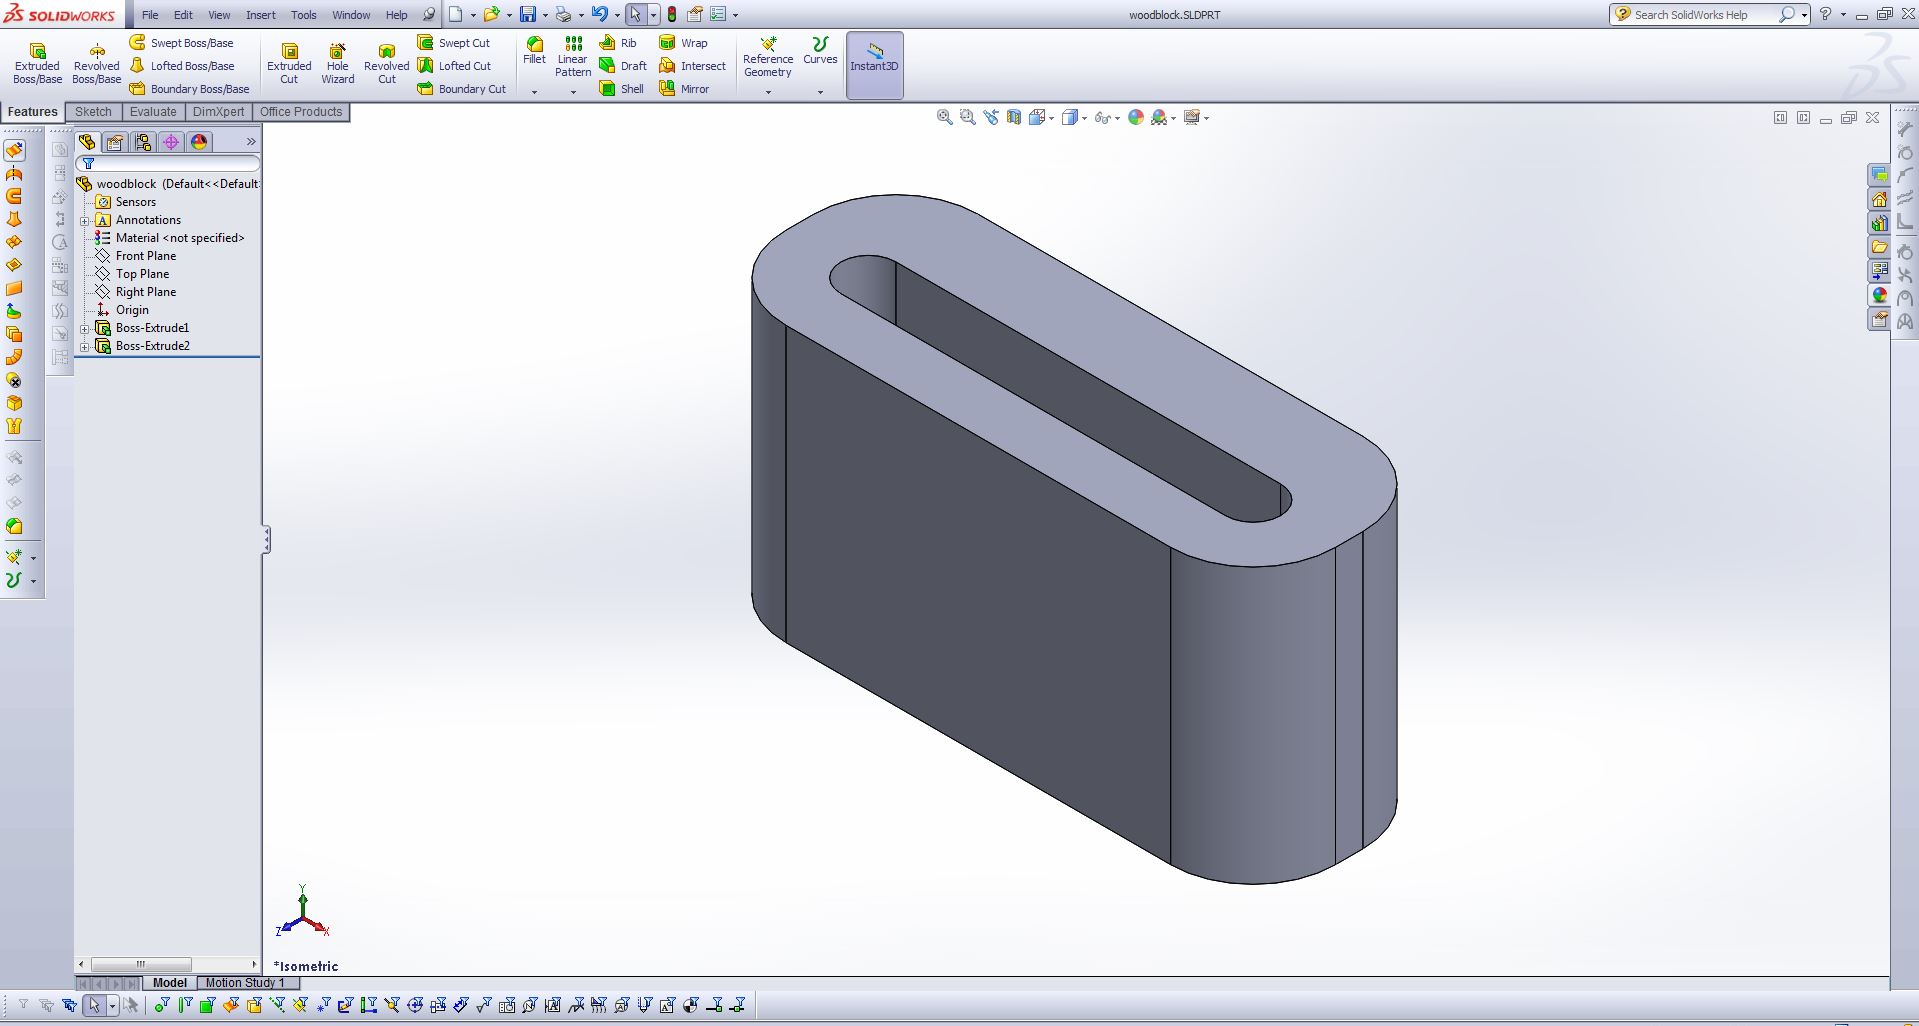Open the Section View tool
Screen dimensions: 1919x1026
click(1013, 117)
